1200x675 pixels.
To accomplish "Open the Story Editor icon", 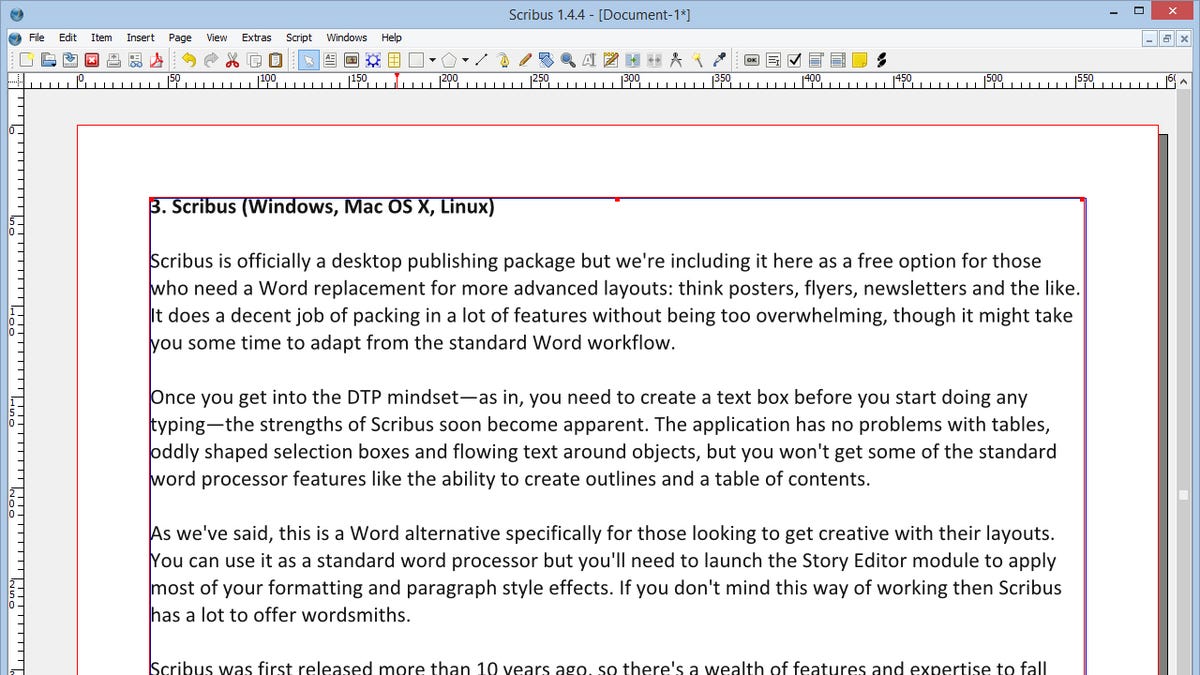I will (611, 60).
